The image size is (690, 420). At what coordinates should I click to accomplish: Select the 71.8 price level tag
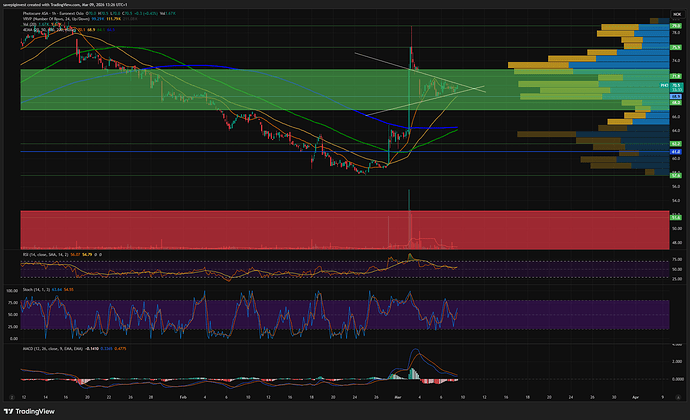676,75
